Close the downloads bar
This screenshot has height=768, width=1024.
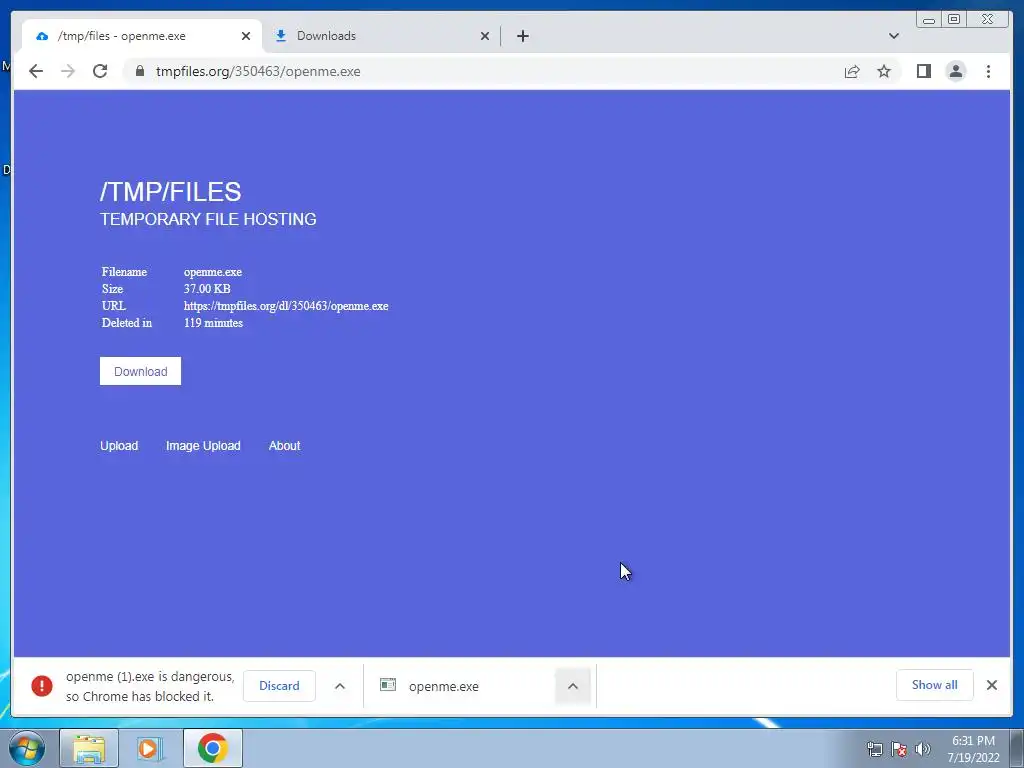pos(991,684)
